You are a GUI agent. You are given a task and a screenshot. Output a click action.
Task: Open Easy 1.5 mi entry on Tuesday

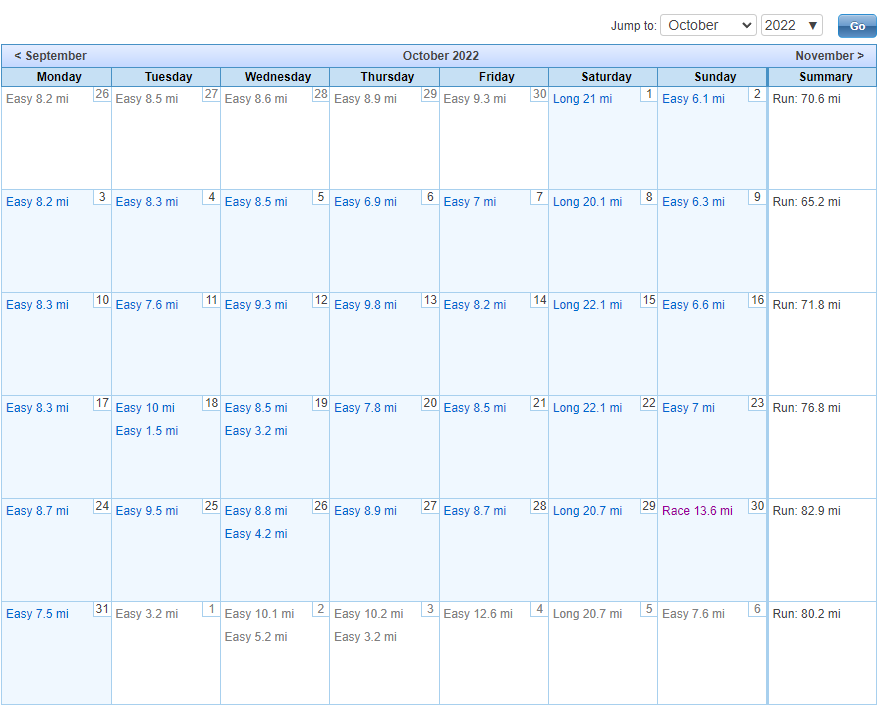146,431
